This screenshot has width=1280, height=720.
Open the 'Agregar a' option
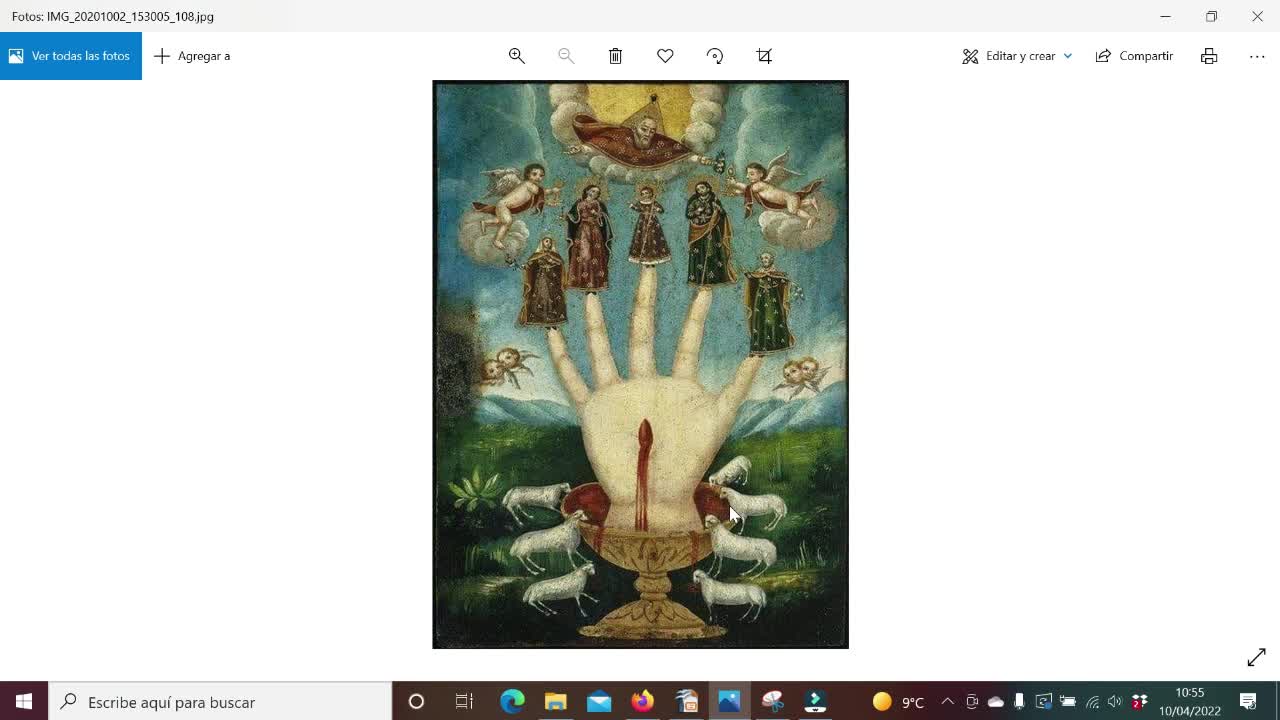[192, 56]
